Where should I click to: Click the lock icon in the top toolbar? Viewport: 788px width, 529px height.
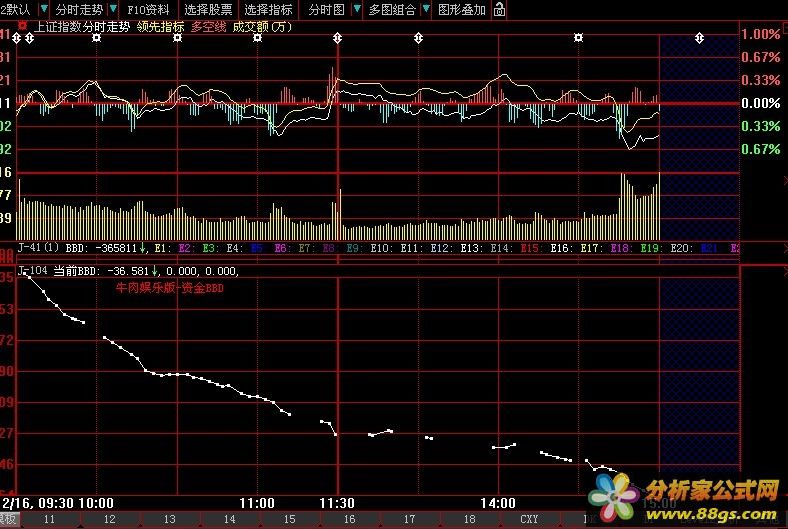pos(499,9)
